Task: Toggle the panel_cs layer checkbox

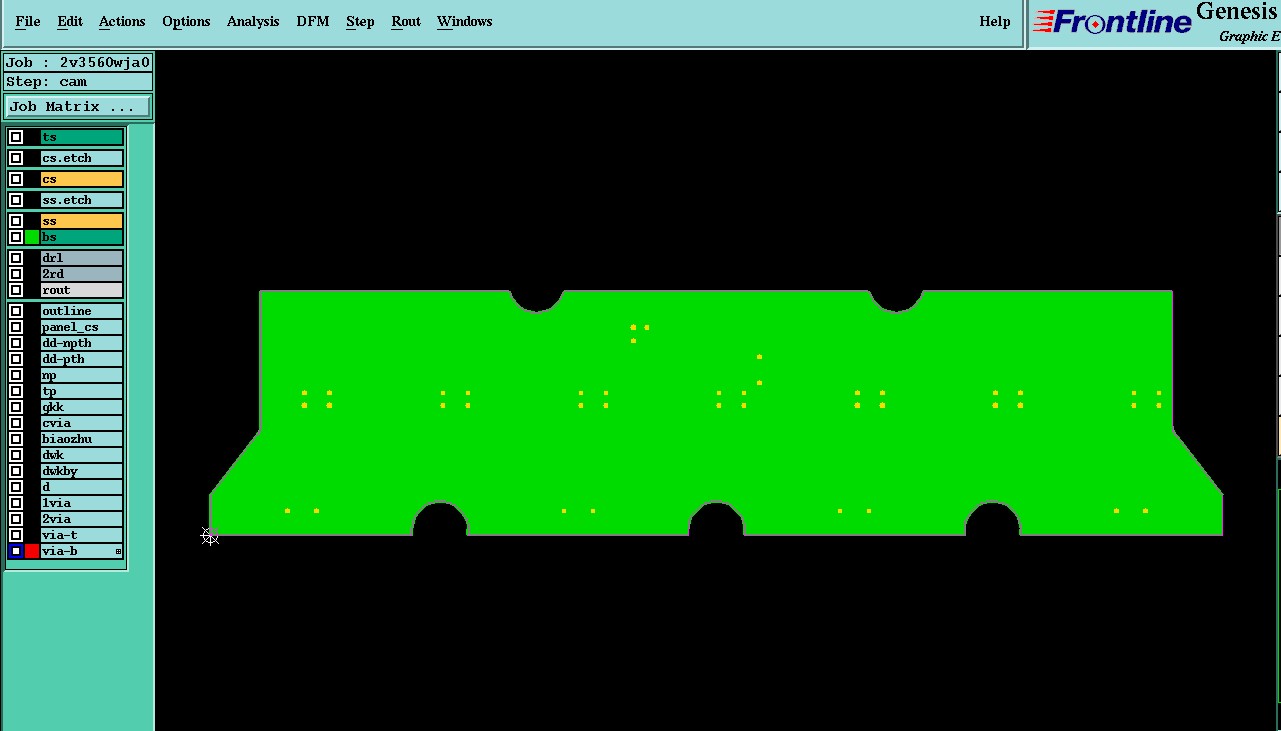Action: click(x=16, y=327)
